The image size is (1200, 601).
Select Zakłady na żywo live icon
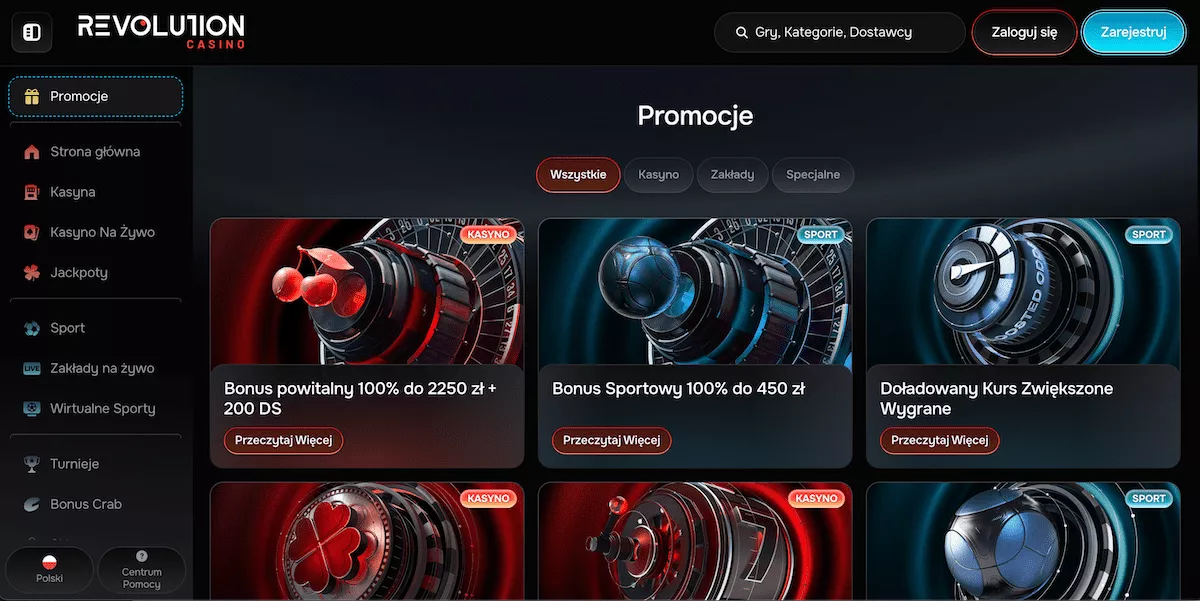point(32,368)
